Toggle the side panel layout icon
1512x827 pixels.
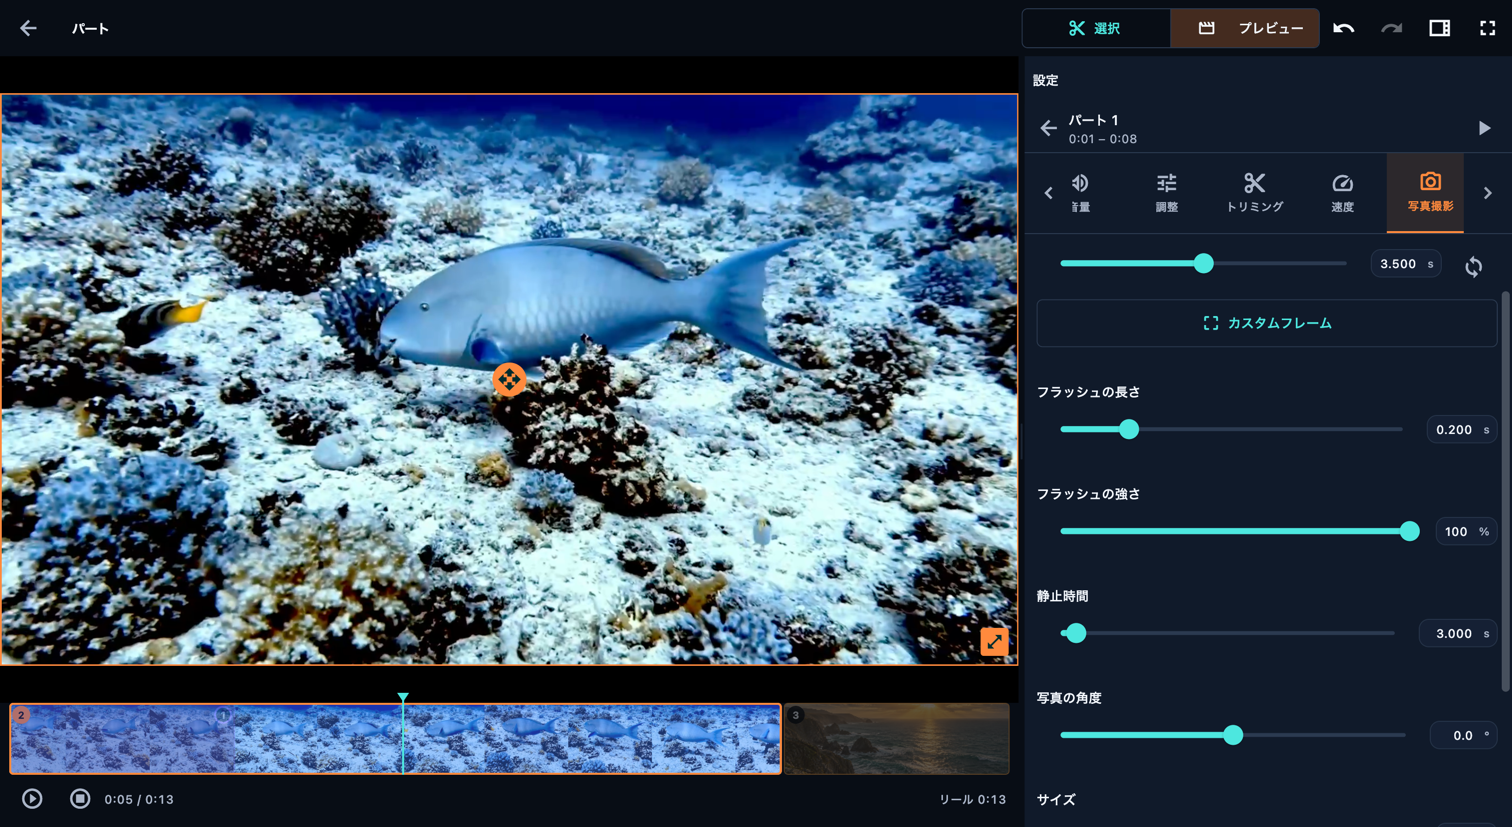1439,28
